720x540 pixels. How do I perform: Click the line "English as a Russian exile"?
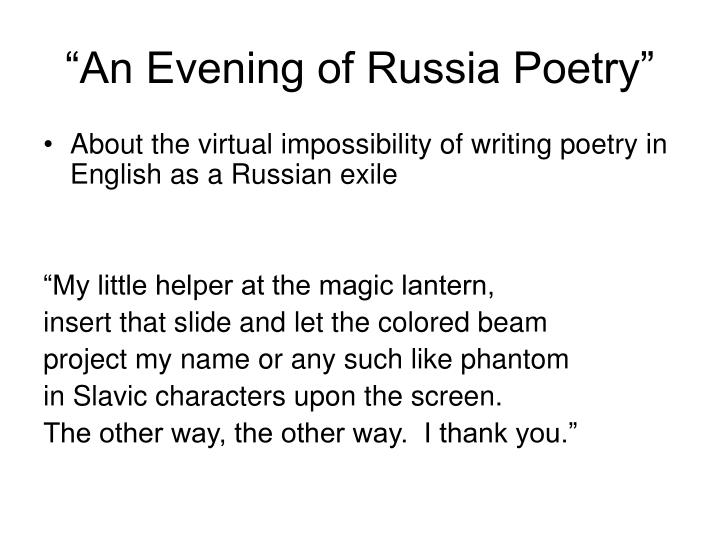[234, 175]
